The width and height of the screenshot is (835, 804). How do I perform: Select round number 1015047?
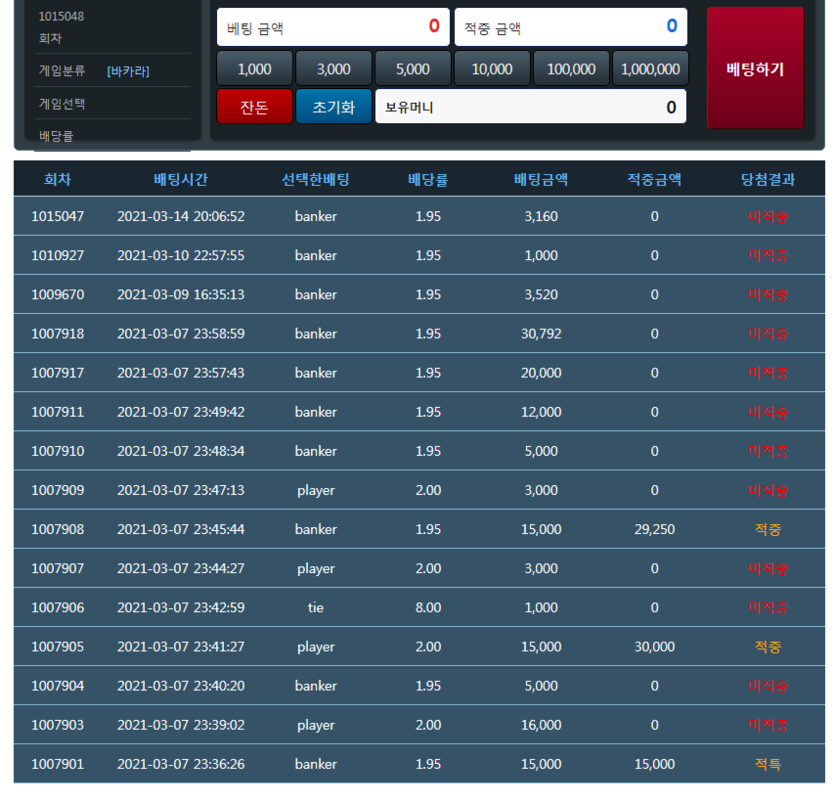[58, 216]
